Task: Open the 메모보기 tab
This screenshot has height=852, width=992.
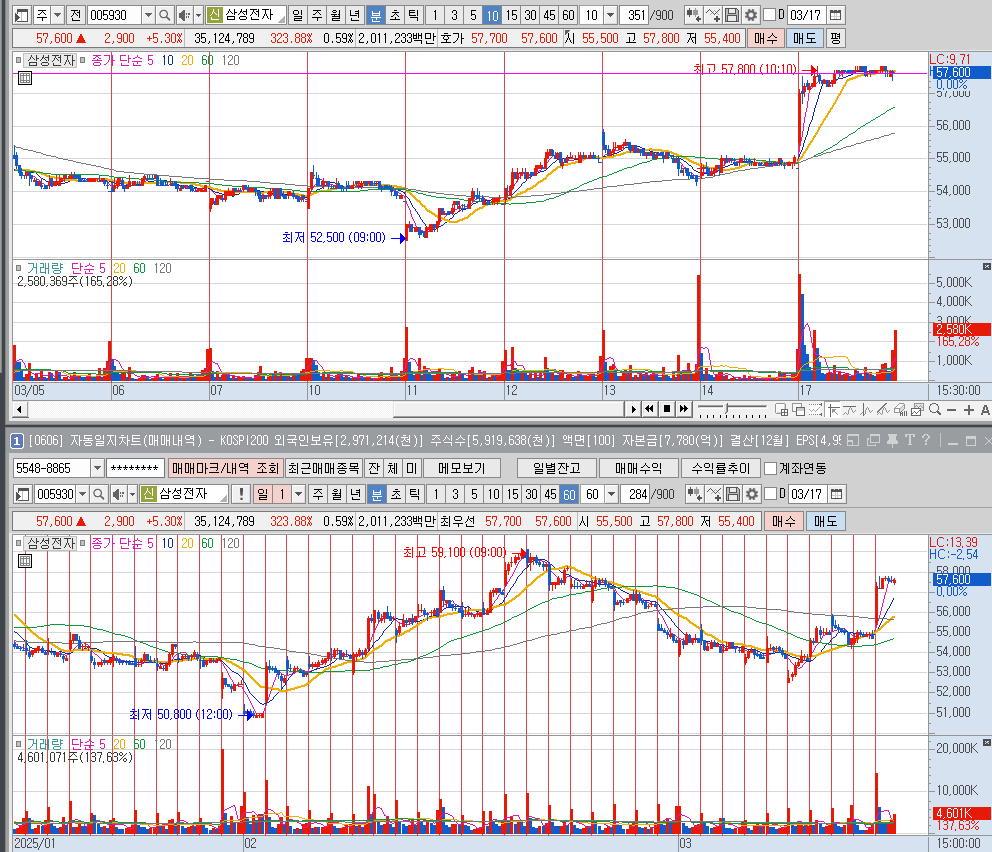Action: tap(462, 468)
